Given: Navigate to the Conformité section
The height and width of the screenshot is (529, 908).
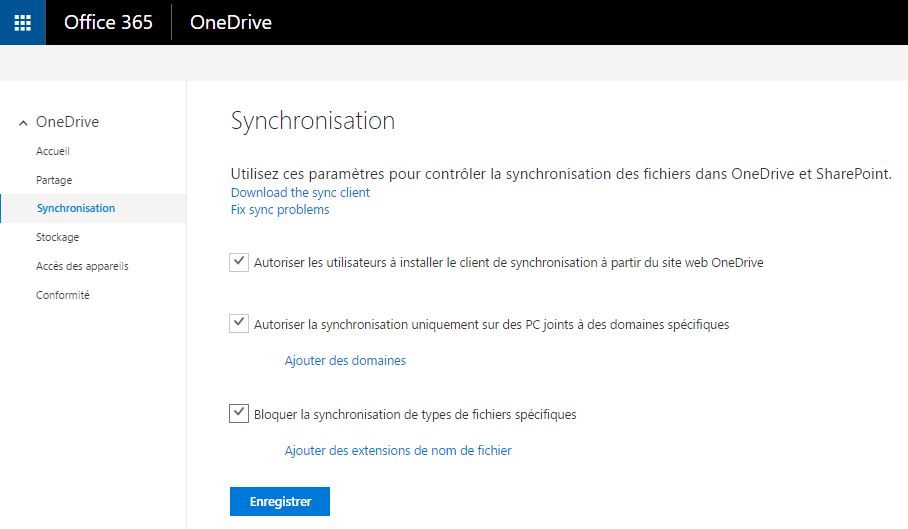Looking at the screenshot, I should pos(63,295).
